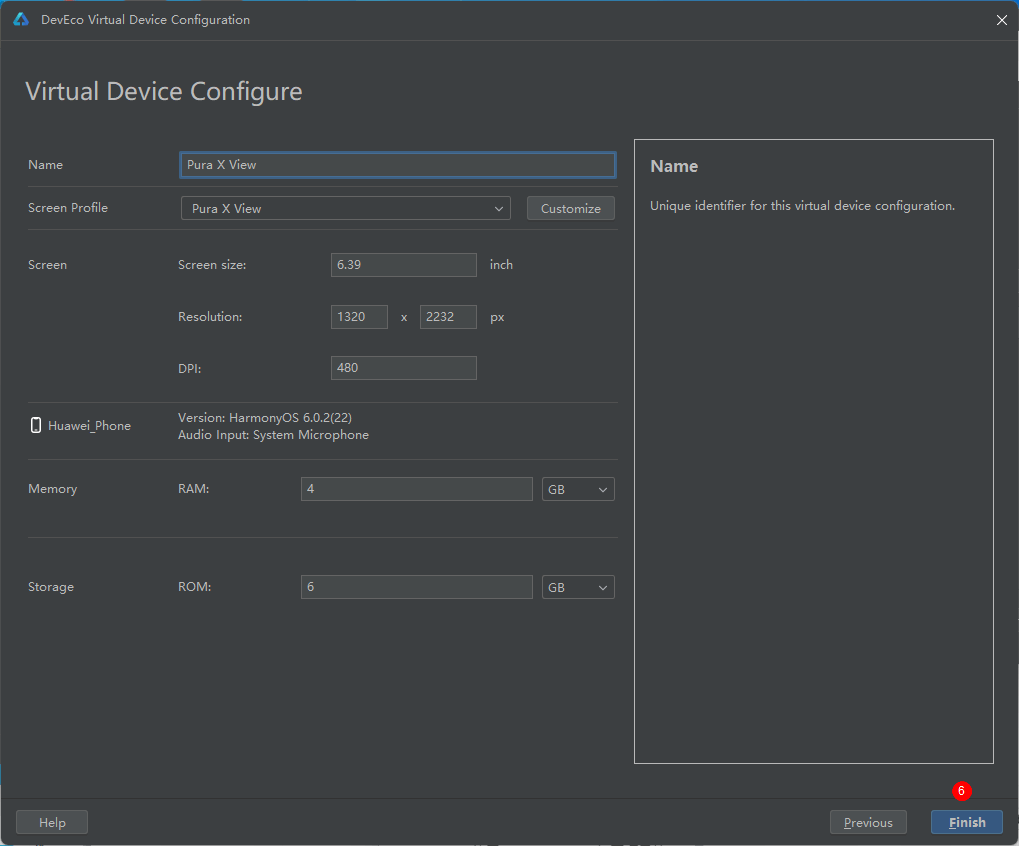Open the RAM unit GB dropdown
This screenshot has height=846, width=1019.
coord(578,489)
